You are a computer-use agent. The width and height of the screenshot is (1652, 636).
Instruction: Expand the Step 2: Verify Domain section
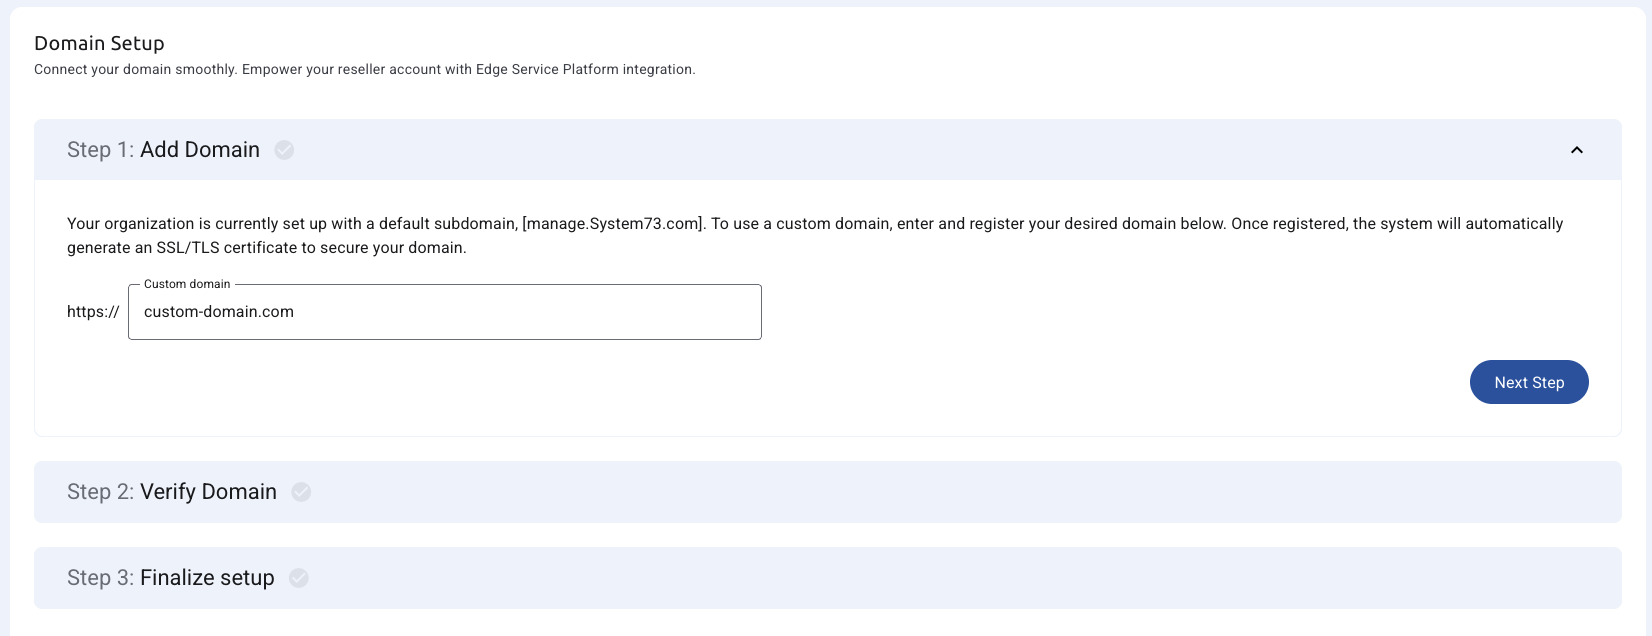(827, 492)
